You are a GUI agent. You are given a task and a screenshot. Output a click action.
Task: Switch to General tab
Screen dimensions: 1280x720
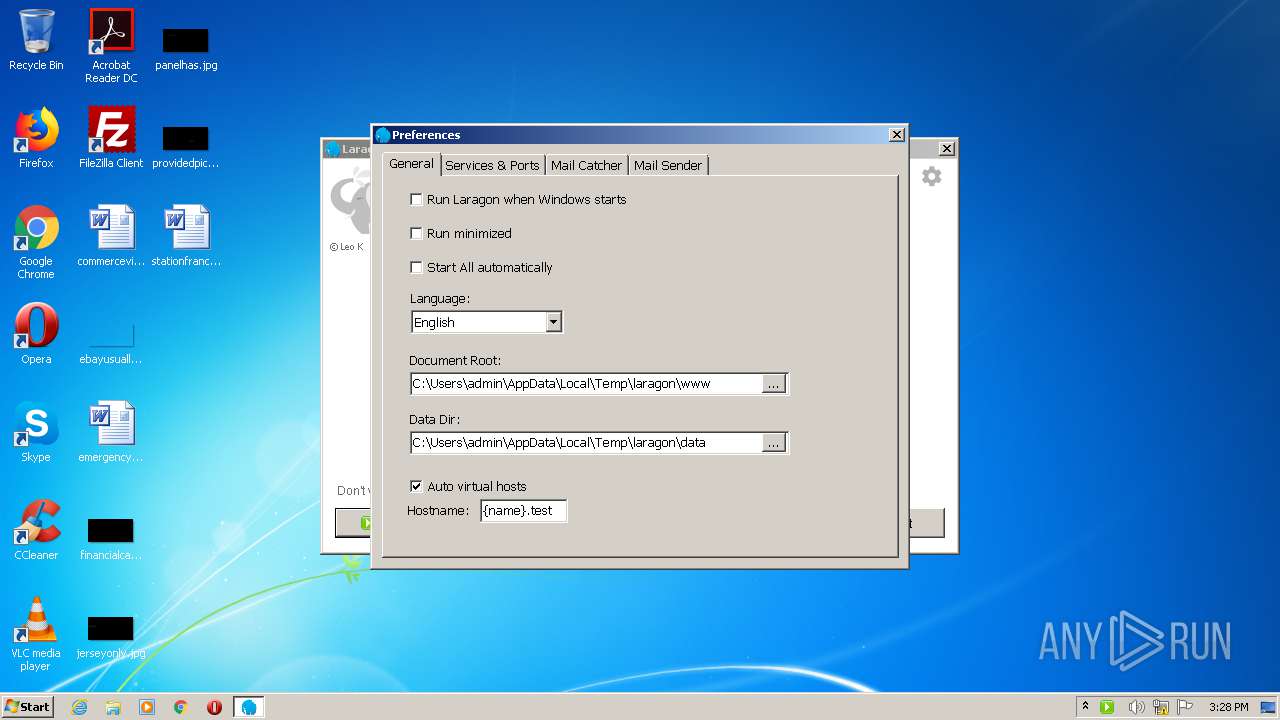pyautogui.click(x=411, y=164)
